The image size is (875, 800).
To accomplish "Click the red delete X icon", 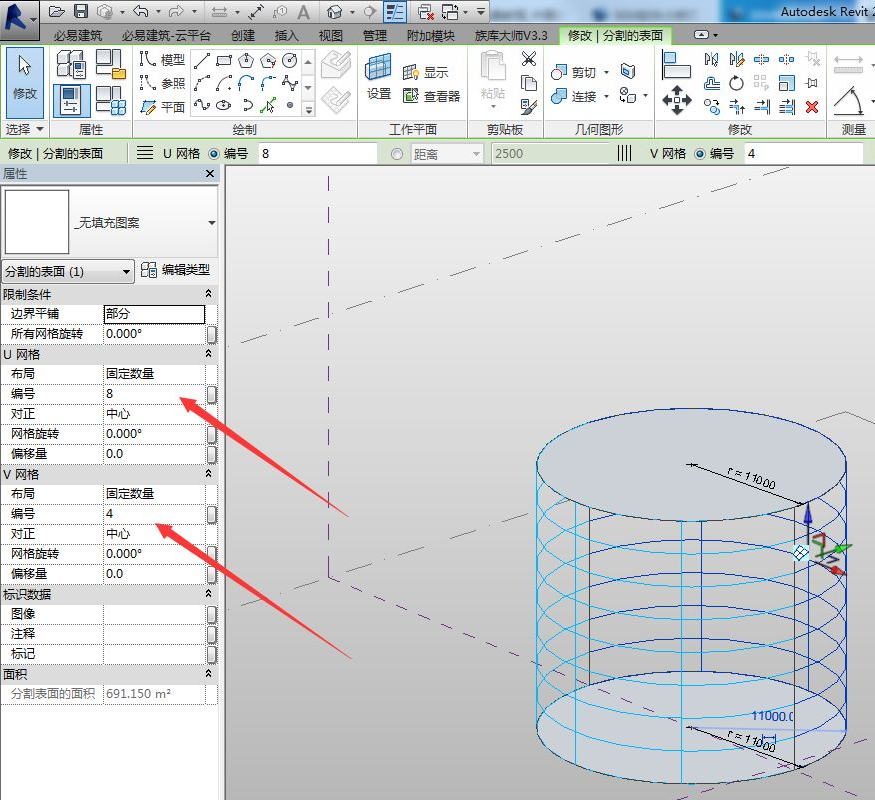I will [812, 107].
